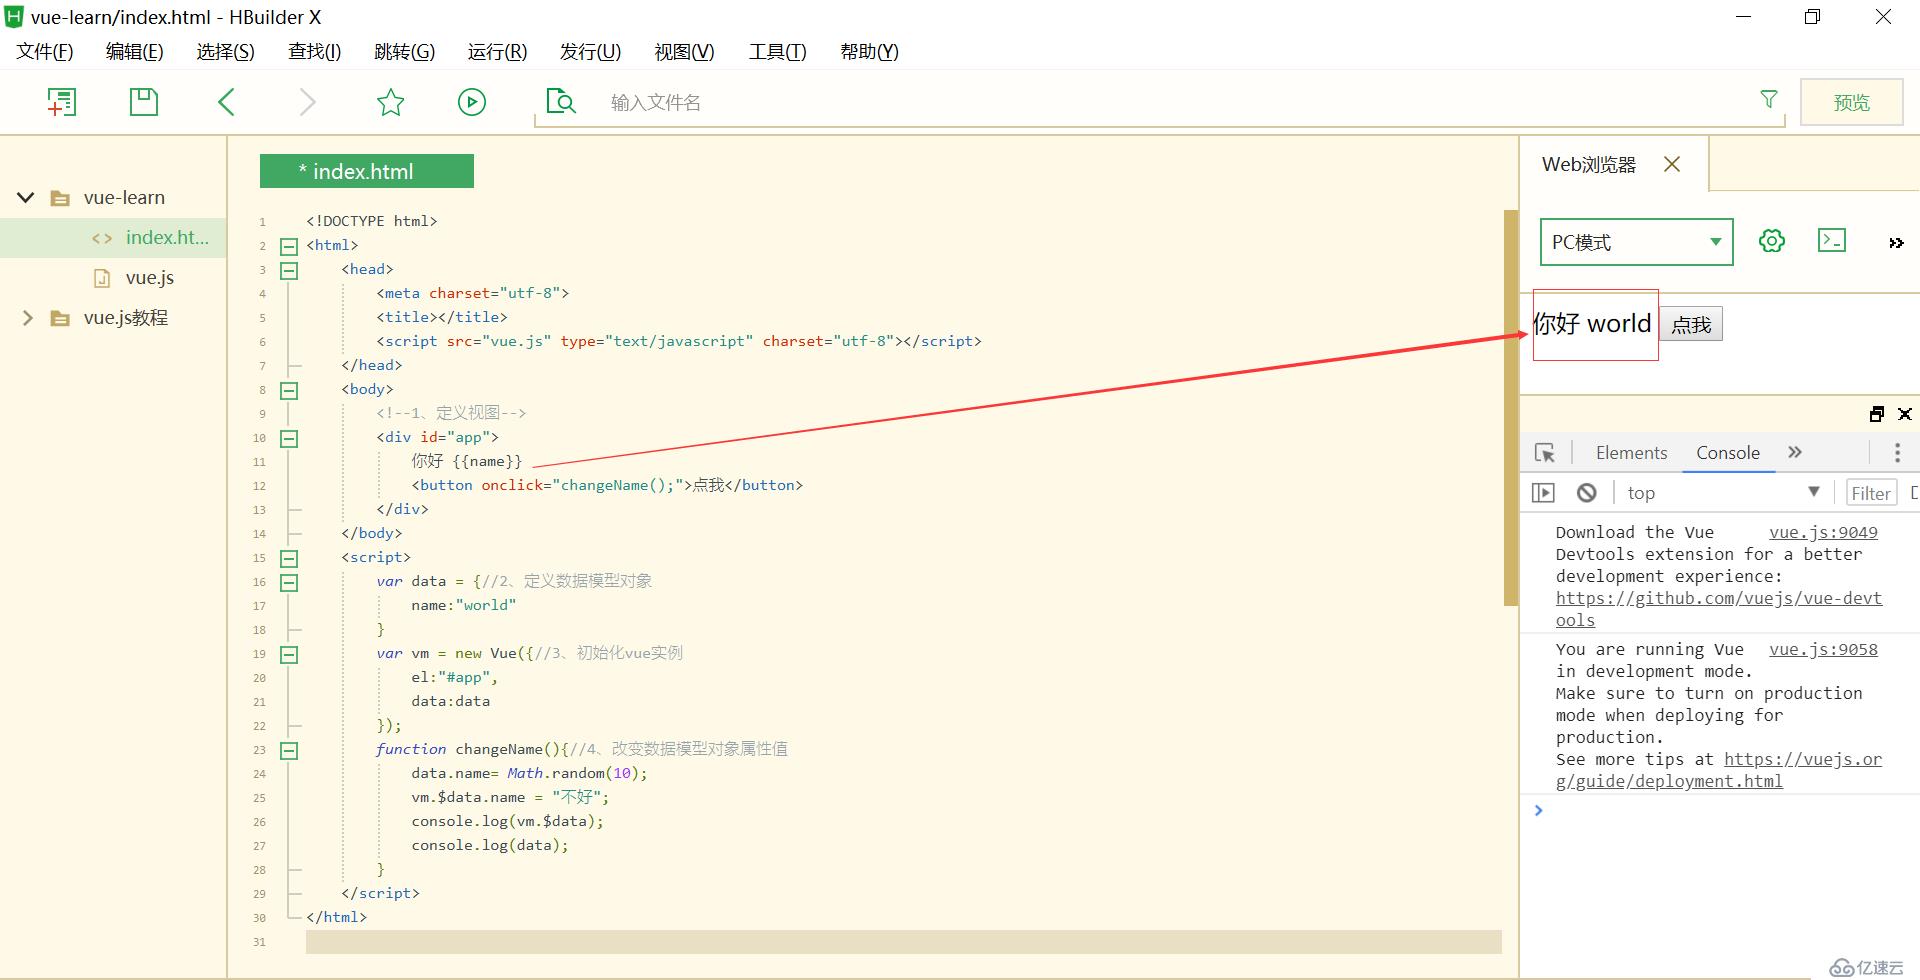Open the PC模式 dropdown
This screenshot has height=980, width=1920.
pos(1636,242)
